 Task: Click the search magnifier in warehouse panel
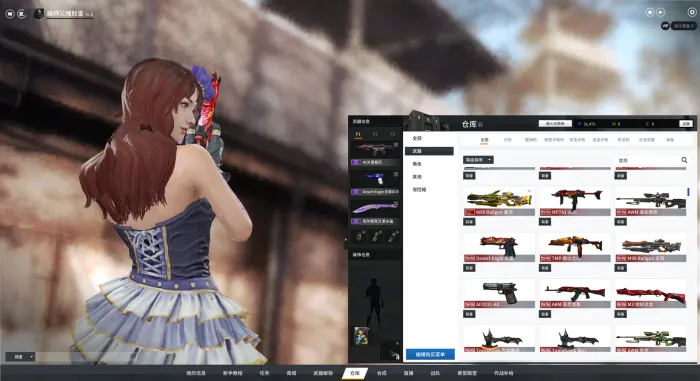pyautogui.click(x=684, y=160)
